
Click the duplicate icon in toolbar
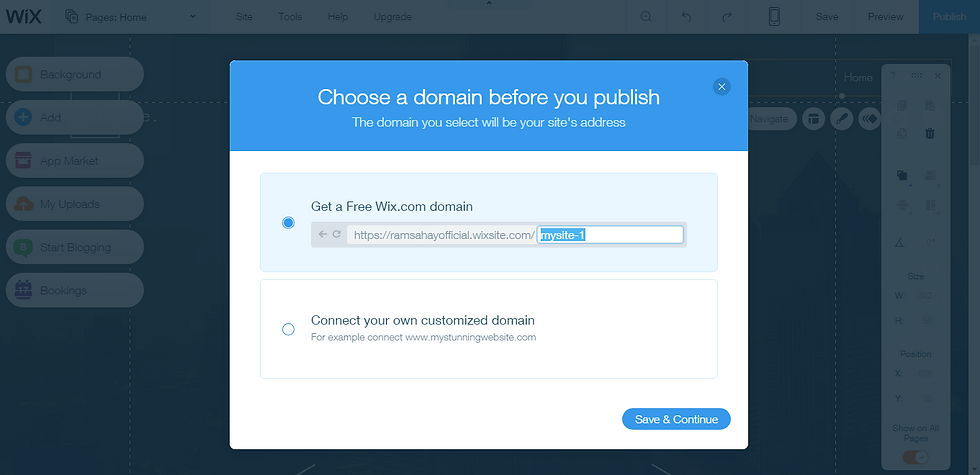click(x=901, y=133)
